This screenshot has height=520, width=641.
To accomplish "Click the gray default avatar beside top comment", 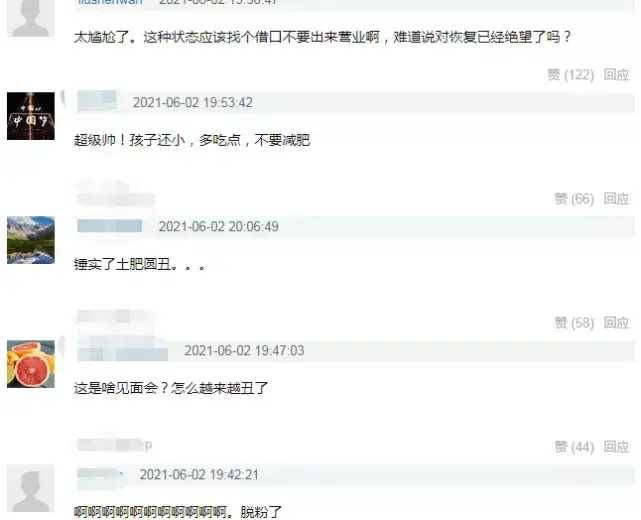I will pos(31,18).
